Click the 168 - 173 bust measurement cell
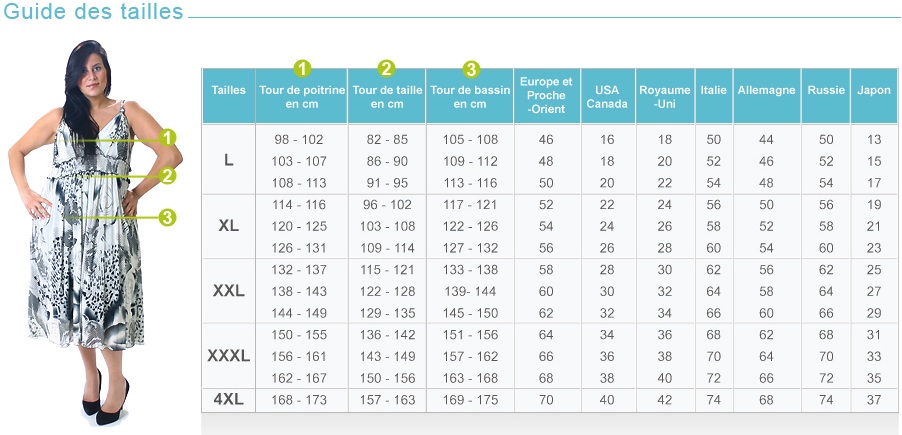The height and width of the screenshot is (435, 902). [x=299, y=400]
